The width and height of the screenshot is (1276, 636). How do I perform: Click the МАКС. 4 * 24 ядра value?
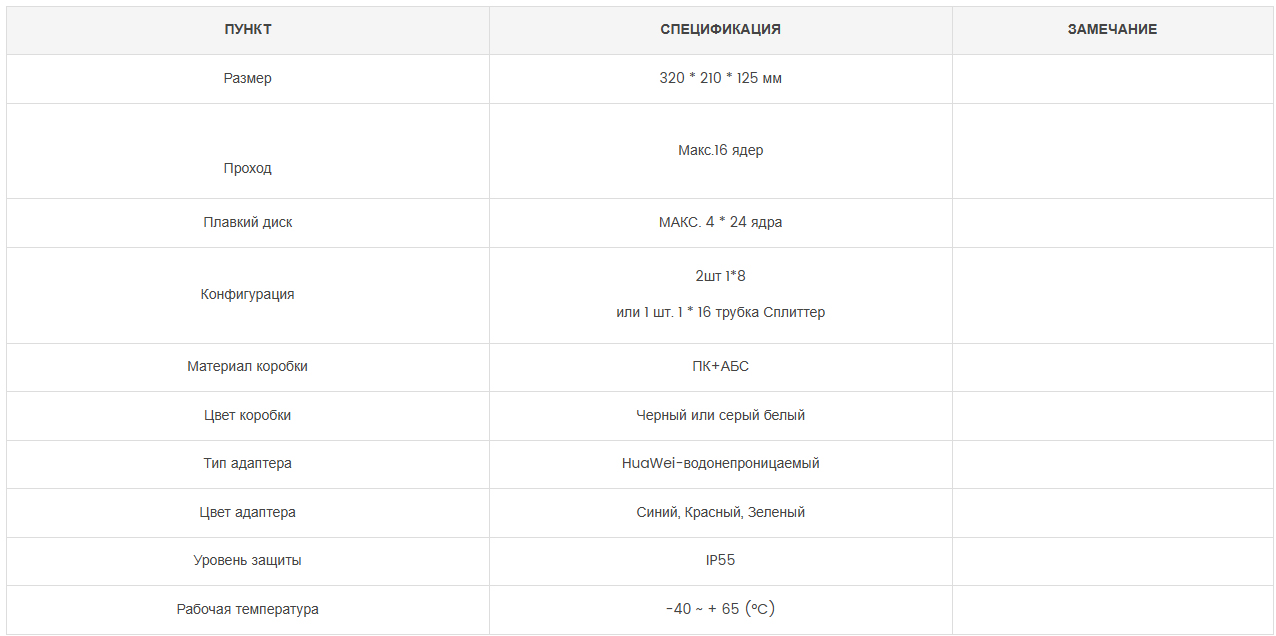click(720, 222)
